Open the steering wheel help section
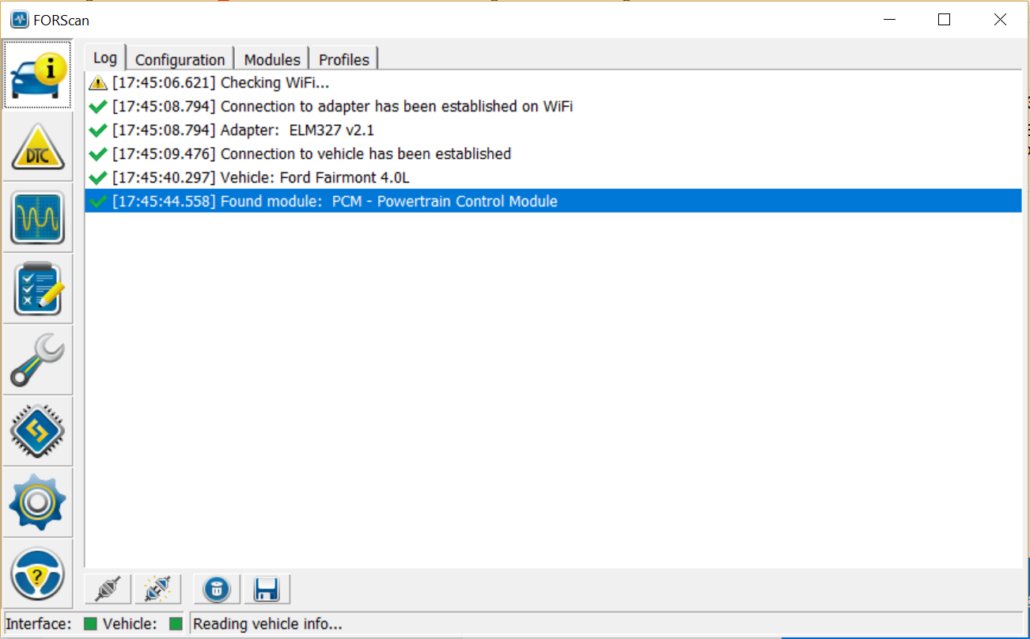Viewport: 1030px width, 639px height. tap(38, 574)
